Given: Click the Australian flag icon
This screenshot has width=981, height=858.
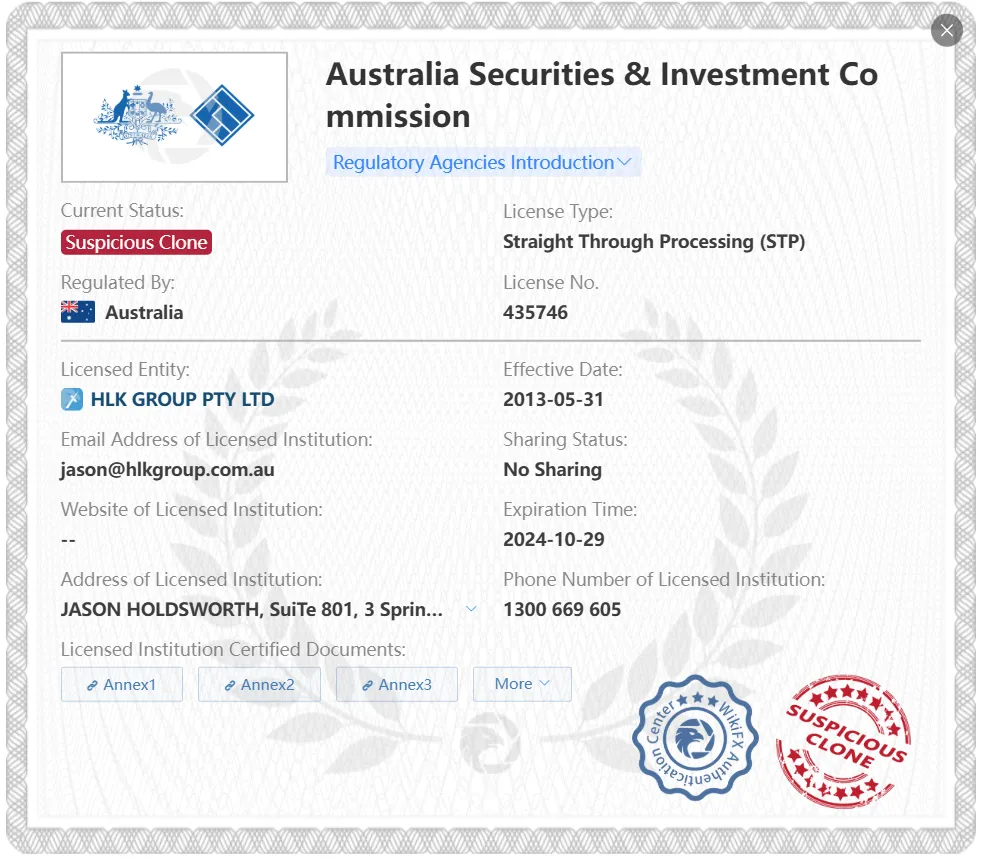Looking at the screenshot, I should coord(78,312).
